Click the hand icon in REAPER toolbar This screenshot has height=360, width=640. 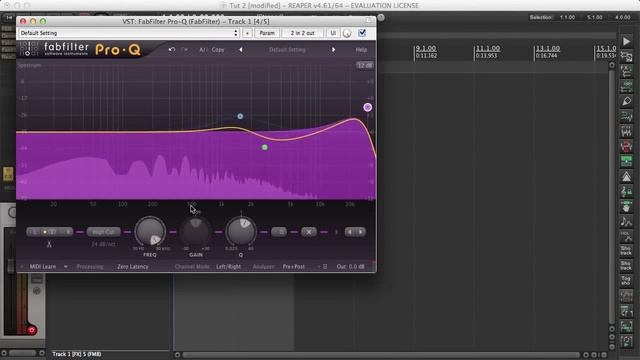tap(626, 207)
